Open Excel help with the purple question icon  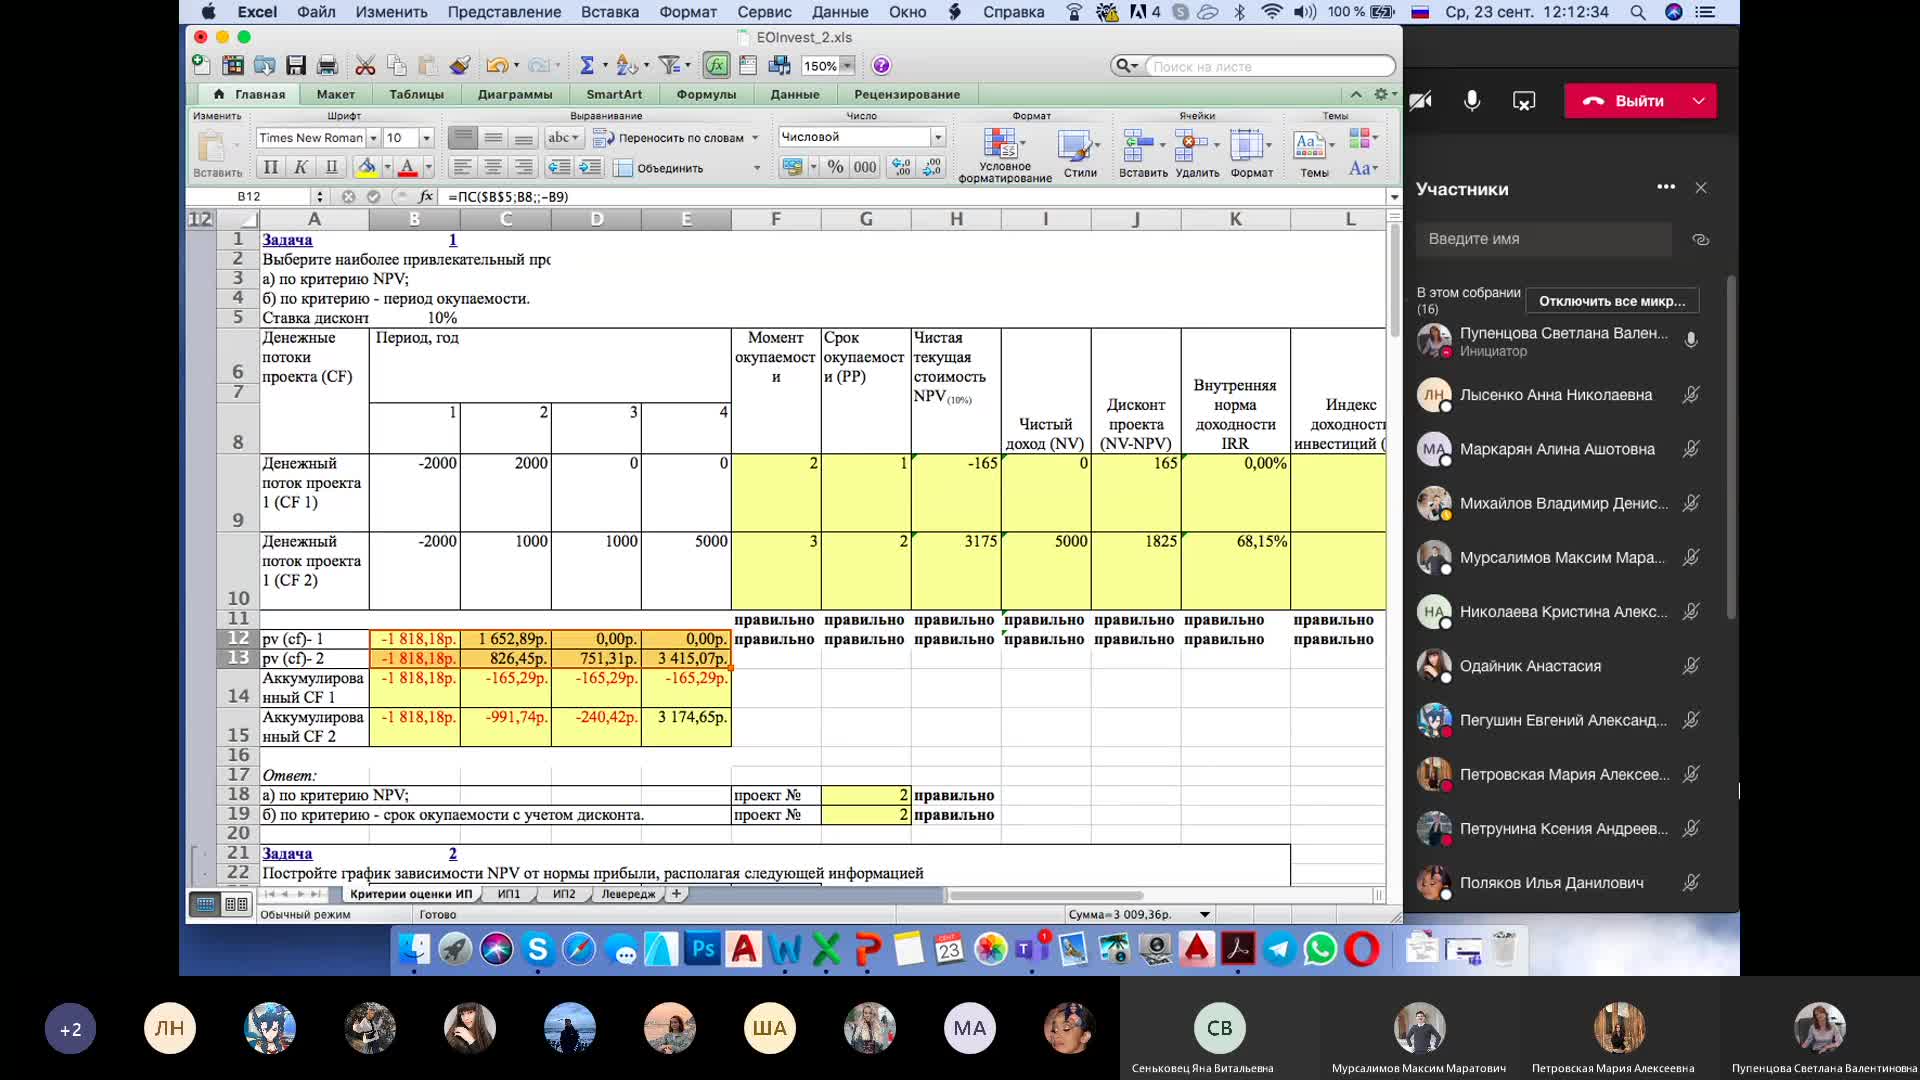coord(881,66)
